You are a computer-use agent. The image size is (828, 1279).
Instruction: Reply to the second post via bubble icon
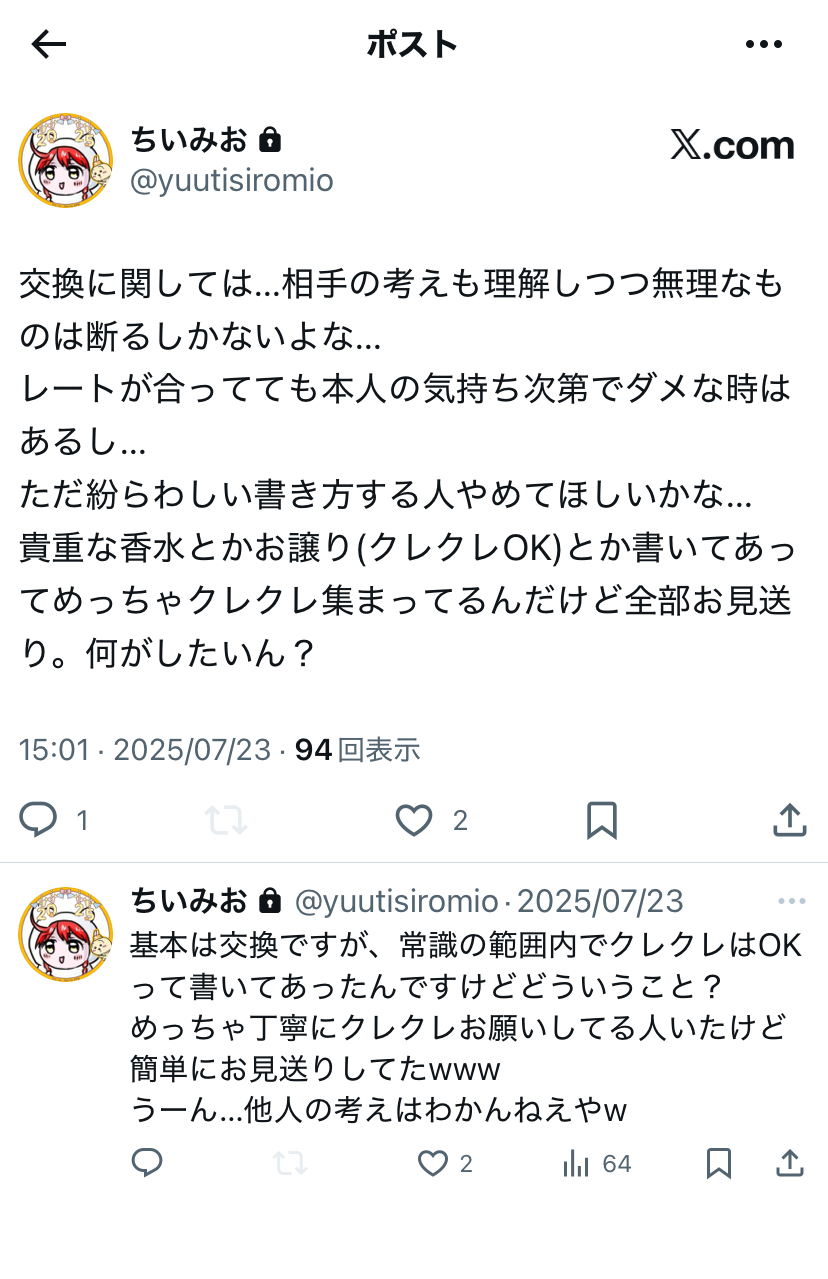tap(147, 1163)
